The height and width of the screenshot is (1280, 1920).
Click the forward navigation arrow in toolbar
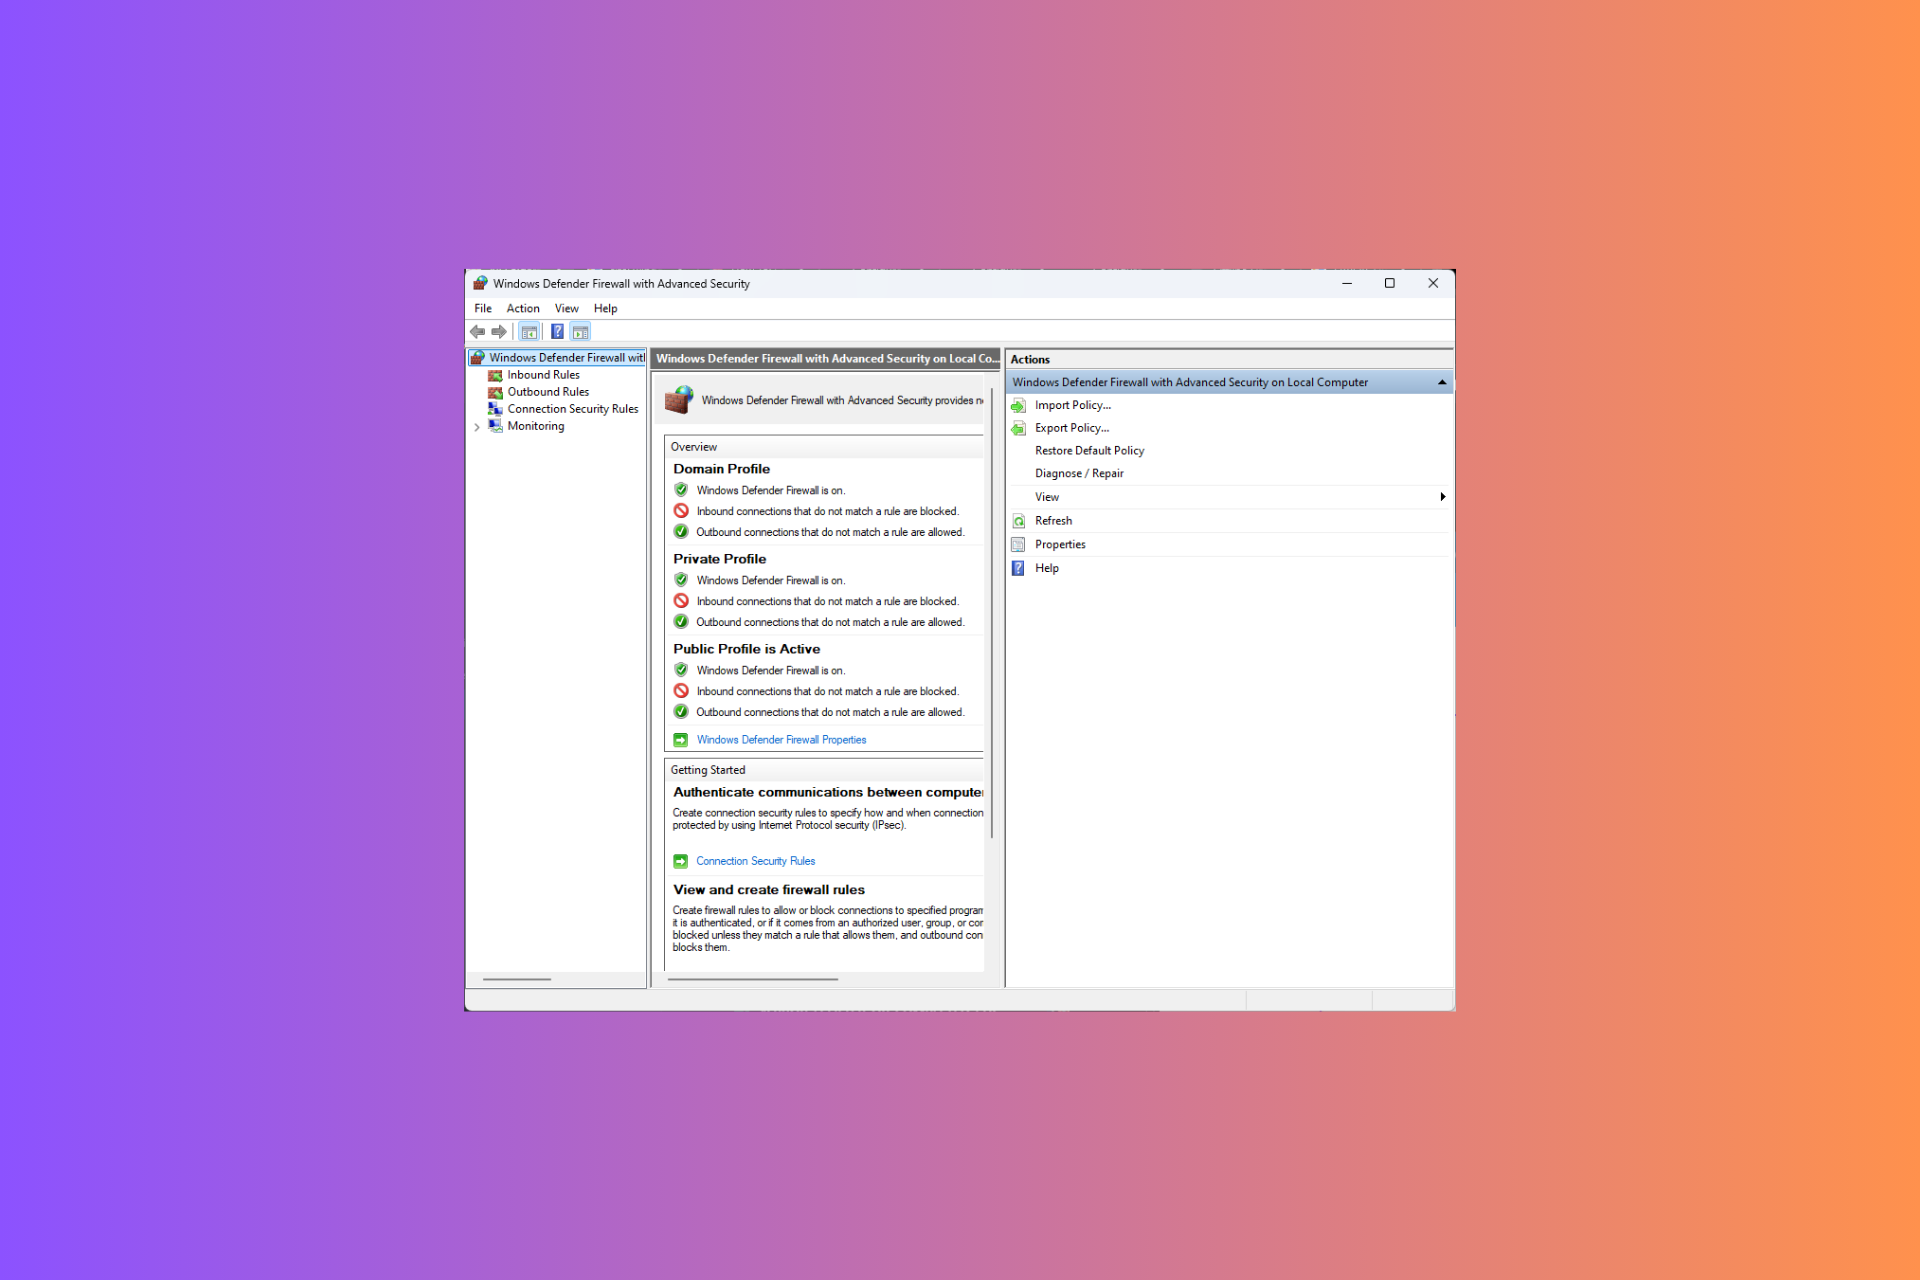tap(499, 331)
